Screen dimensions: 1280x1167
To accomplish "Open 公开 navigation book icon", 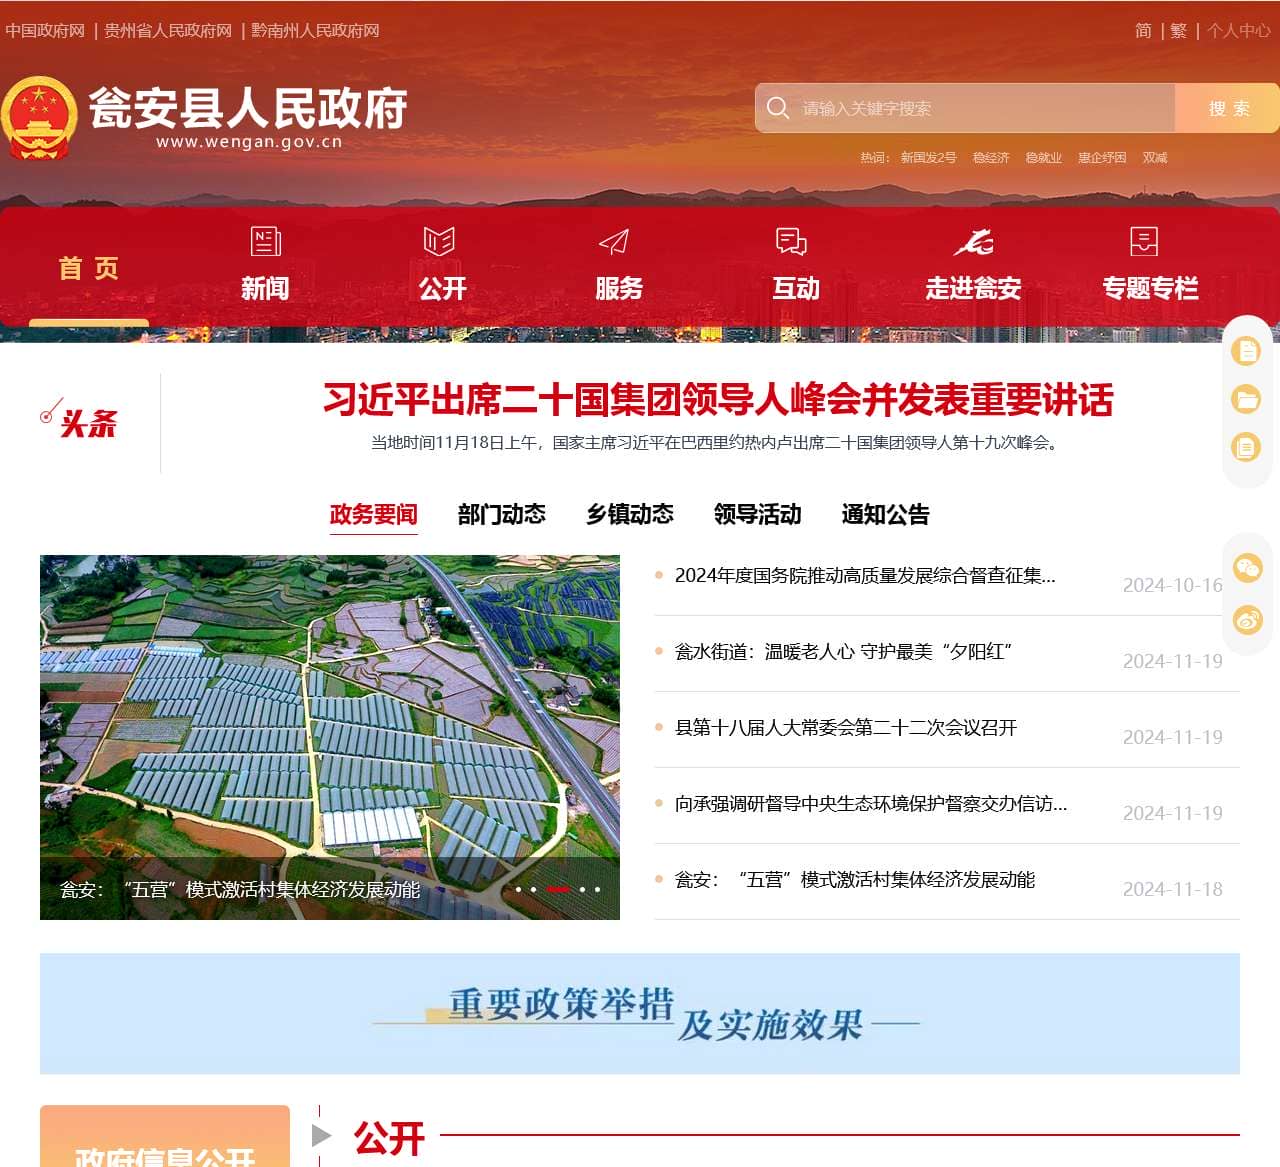I will (x=439, y=242).
